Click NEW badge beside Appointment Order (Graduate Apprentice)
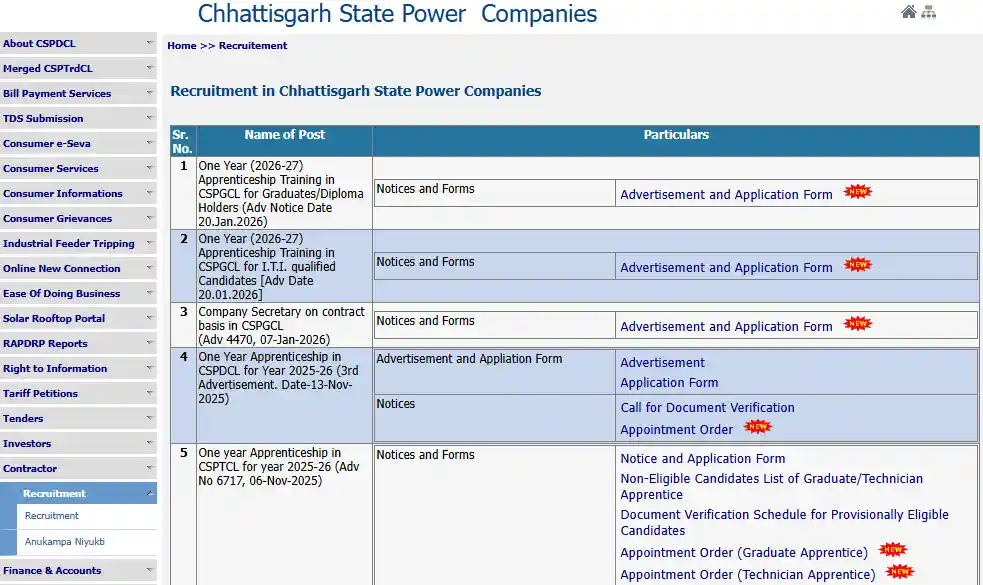Image resolution: width=983 pixels, height=585 pixels. (x=892, y=548)
